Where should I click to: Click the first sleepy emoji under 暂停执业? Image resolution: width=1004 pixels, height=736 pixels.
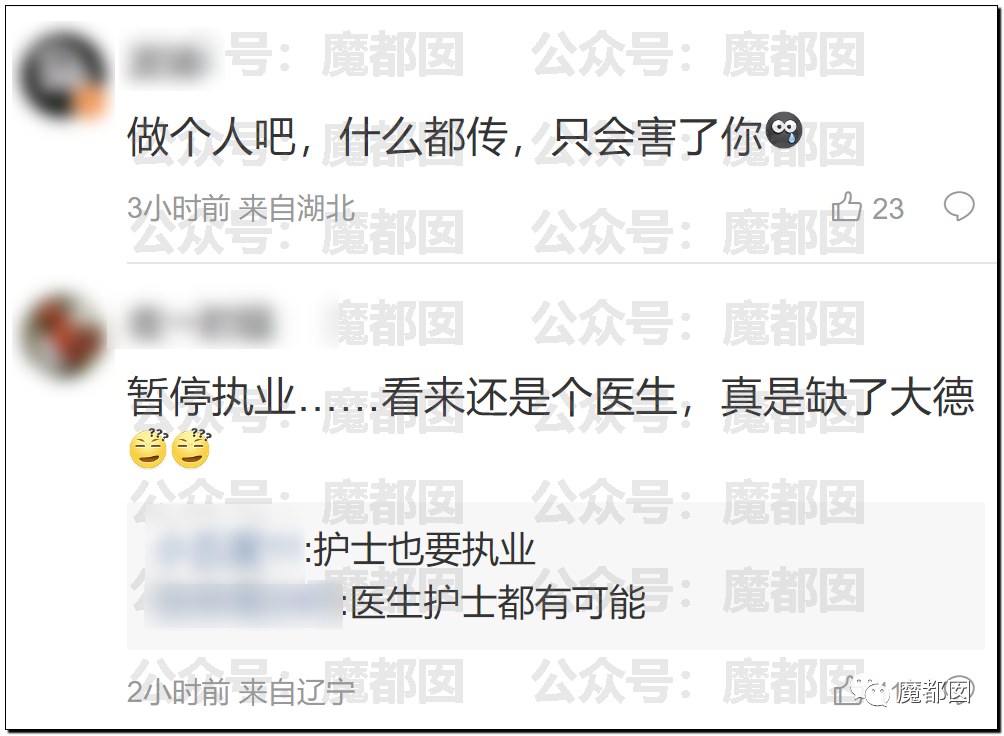coord(148,448)
